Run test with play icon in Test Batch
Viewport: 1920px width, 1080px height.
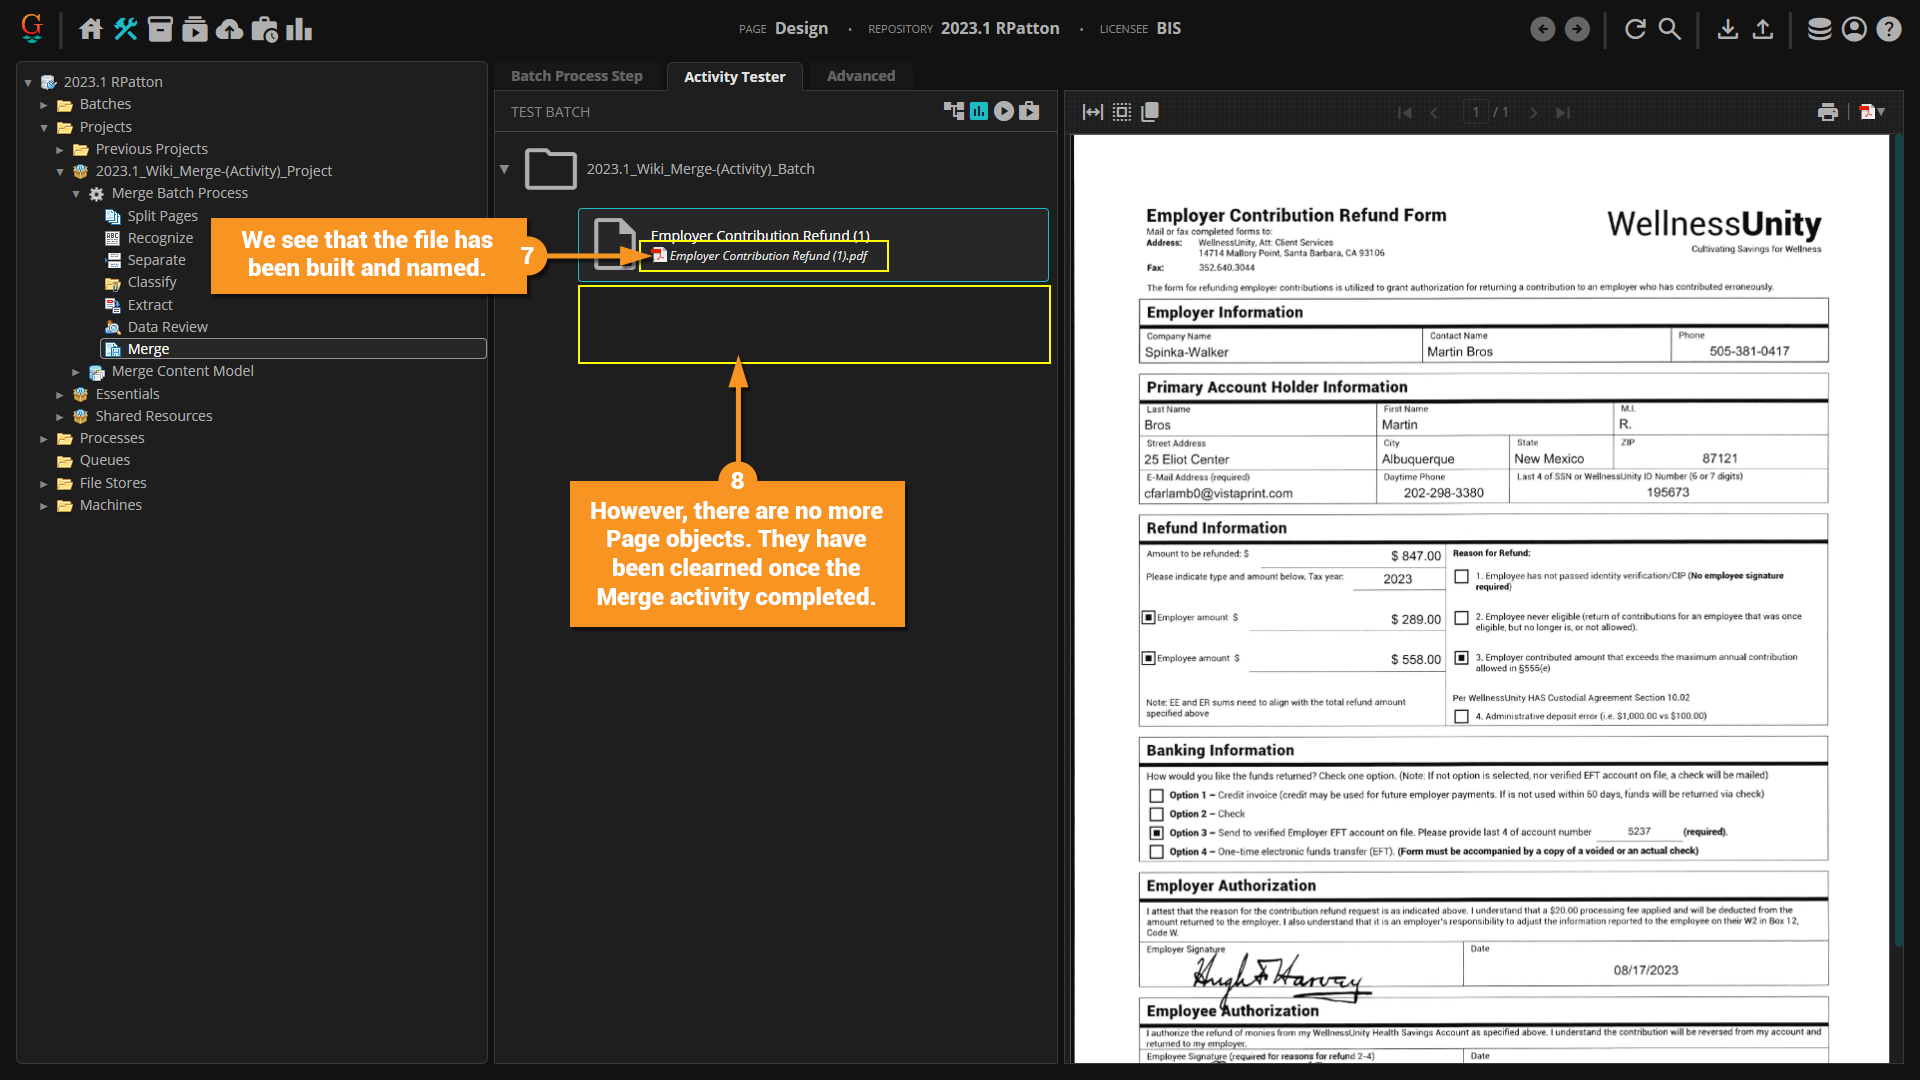pos(1004,111)
